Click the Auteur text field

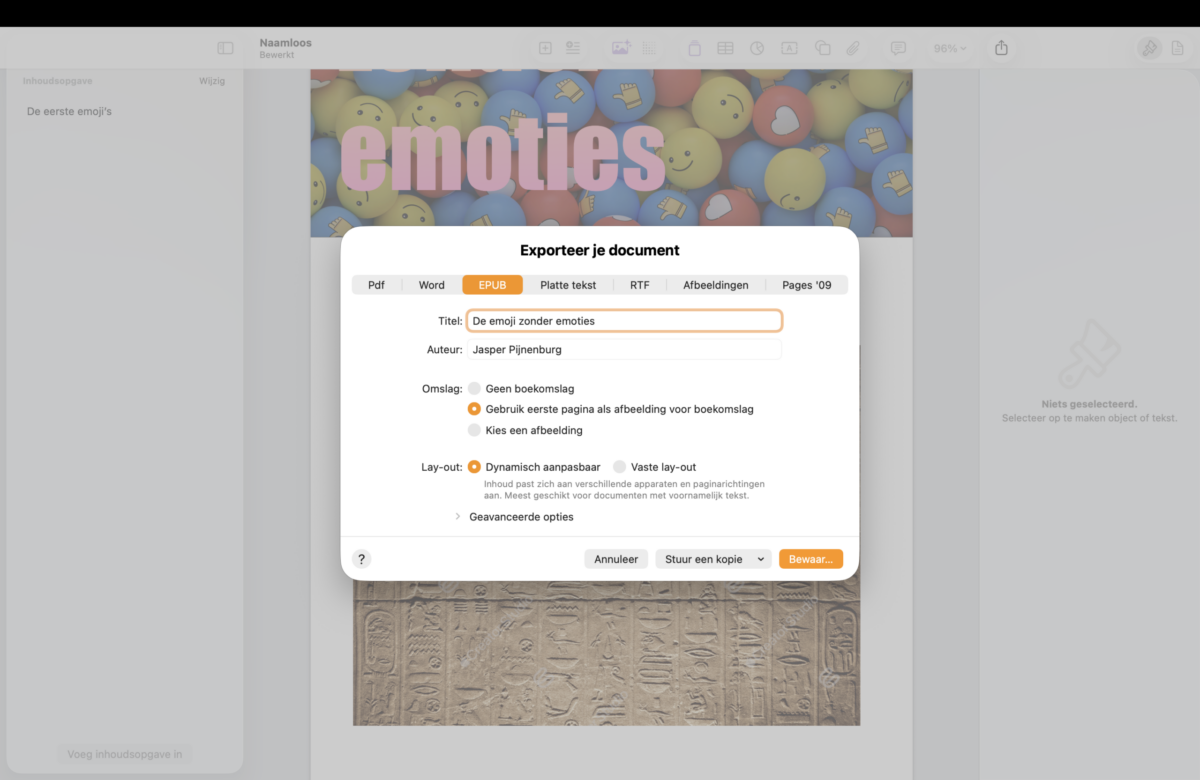624,349
